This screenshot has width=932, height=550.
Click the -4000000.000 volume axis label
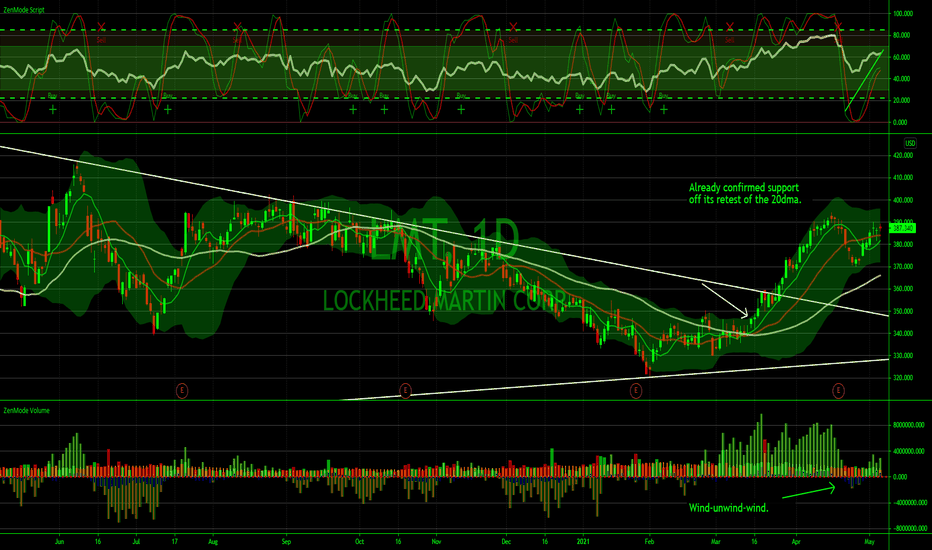tap(909, 502)
